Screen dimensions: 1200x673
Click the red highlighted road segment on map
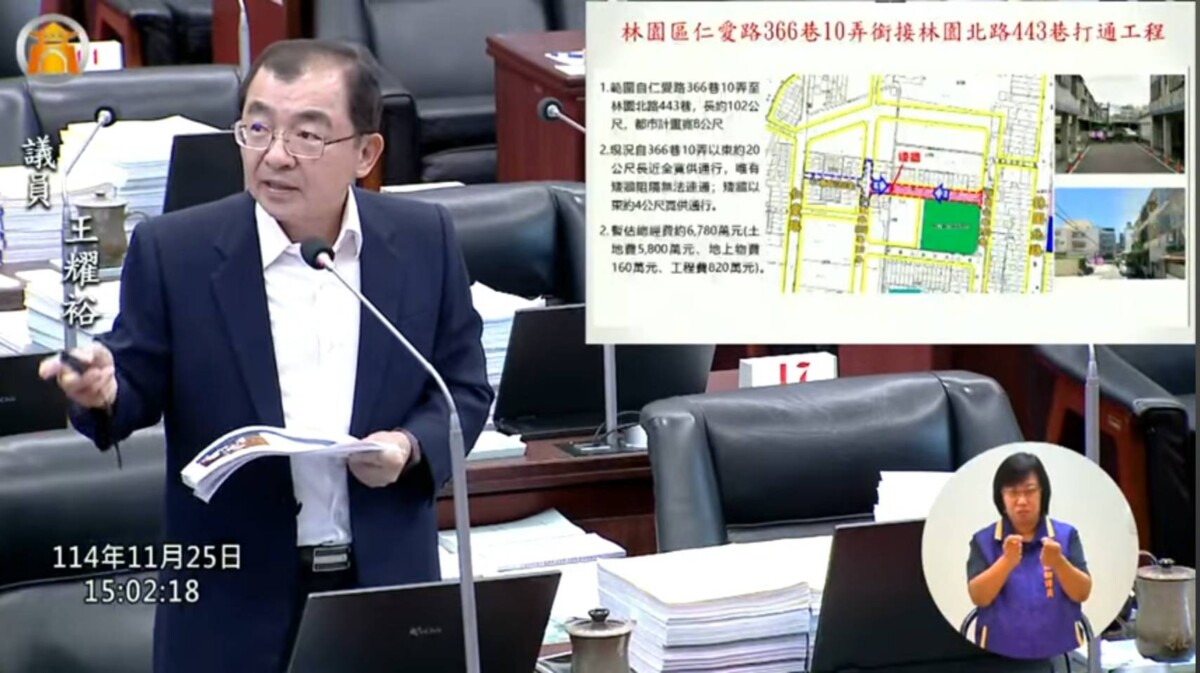pos(933,193)
